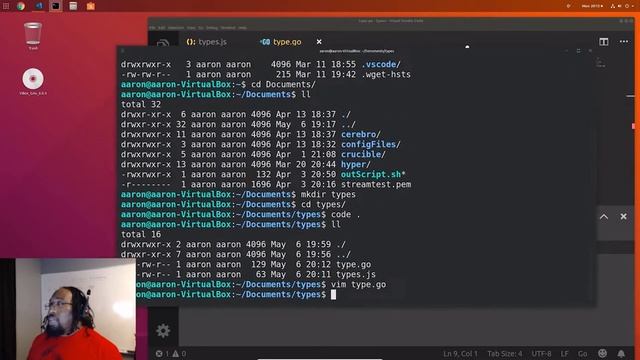This screenshot has height=360, width=640.
Task: Click type.go in the ll listing
Action: (353, 264)
